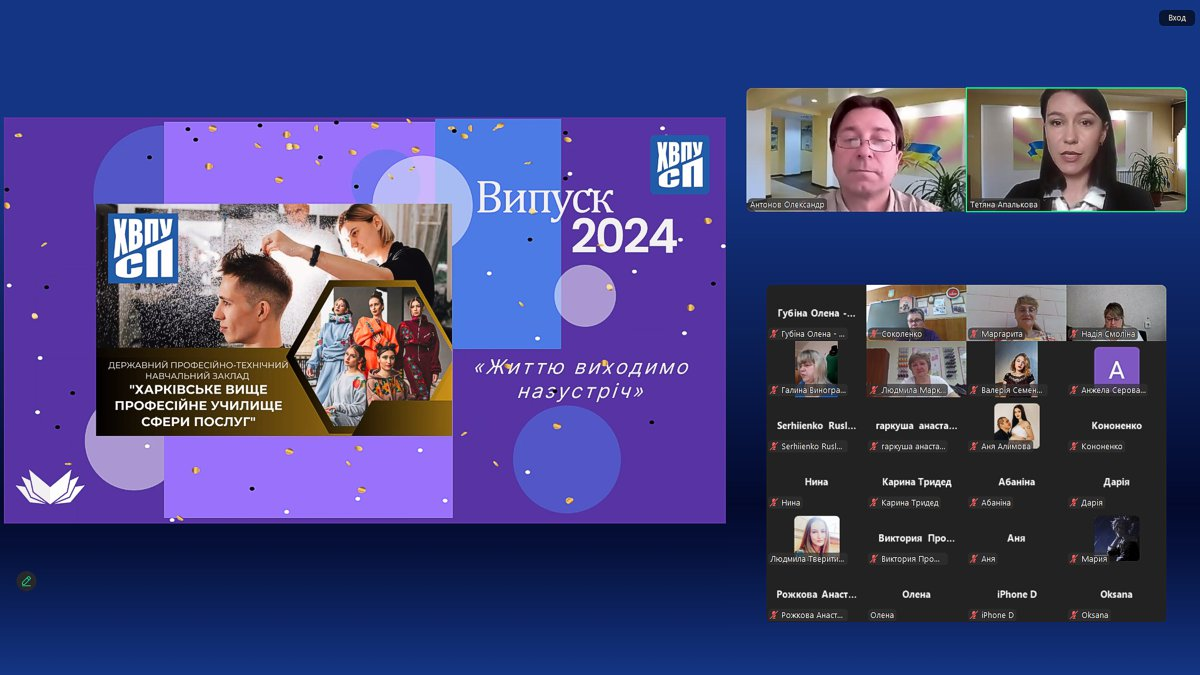The height and width of the screenshot is (675, 1200).
Task: Click the shared Випуск 2024 presentation slide
Action: (365, 320)
